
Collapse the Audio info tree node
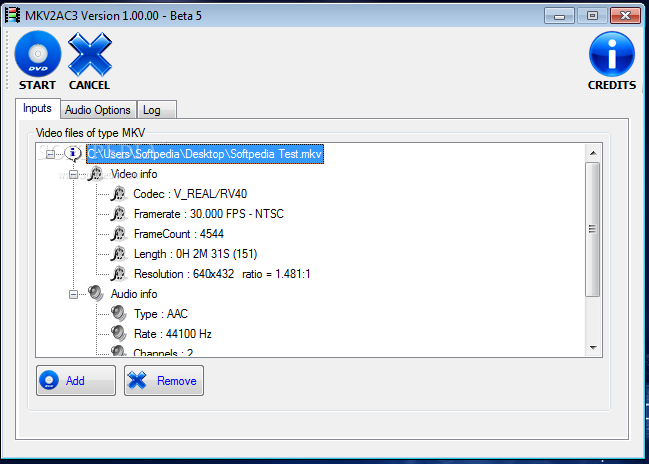(x=73, y=294)
